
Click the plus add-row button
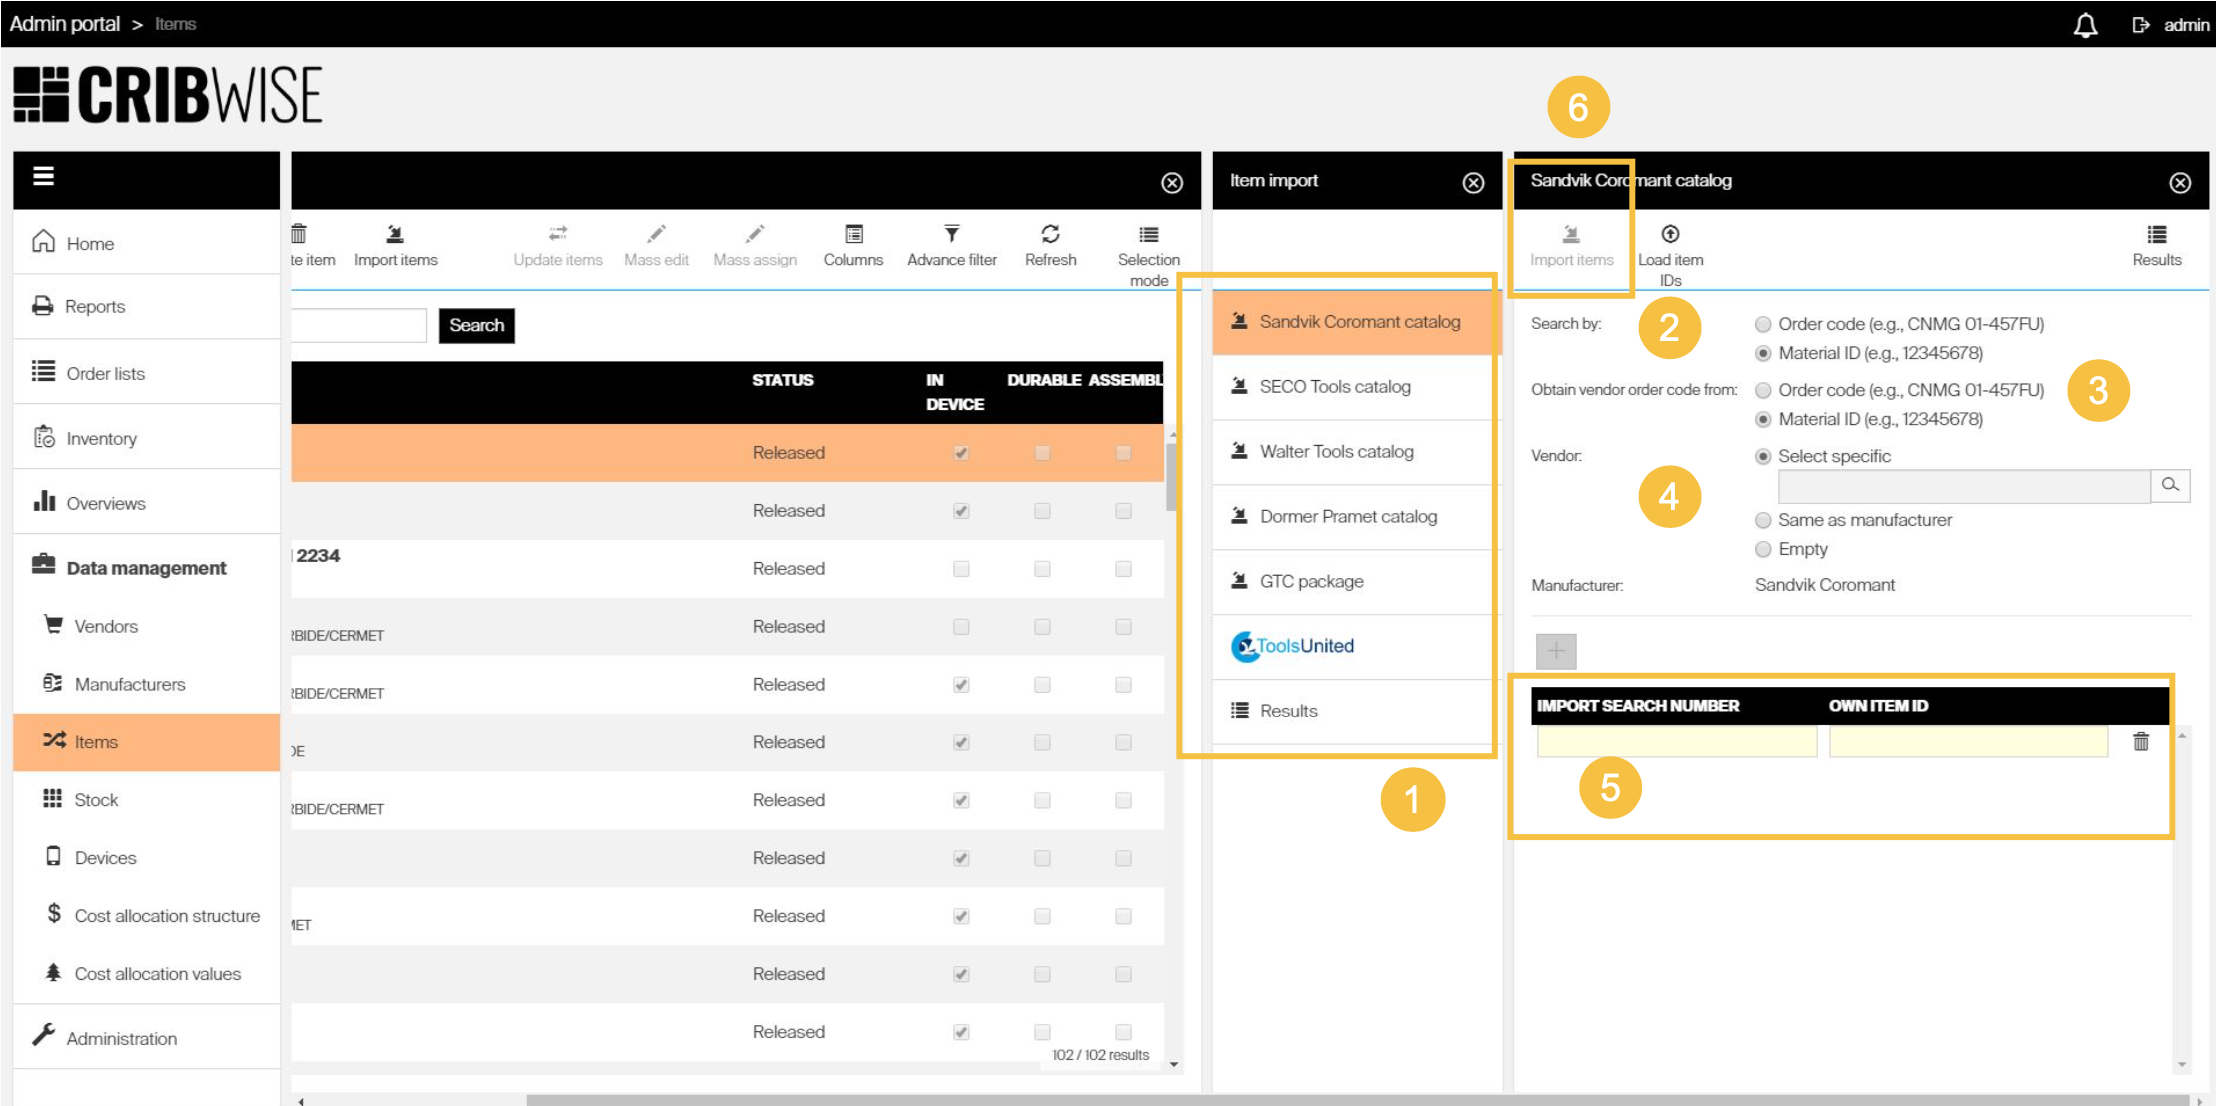(x=1556, y=651)
